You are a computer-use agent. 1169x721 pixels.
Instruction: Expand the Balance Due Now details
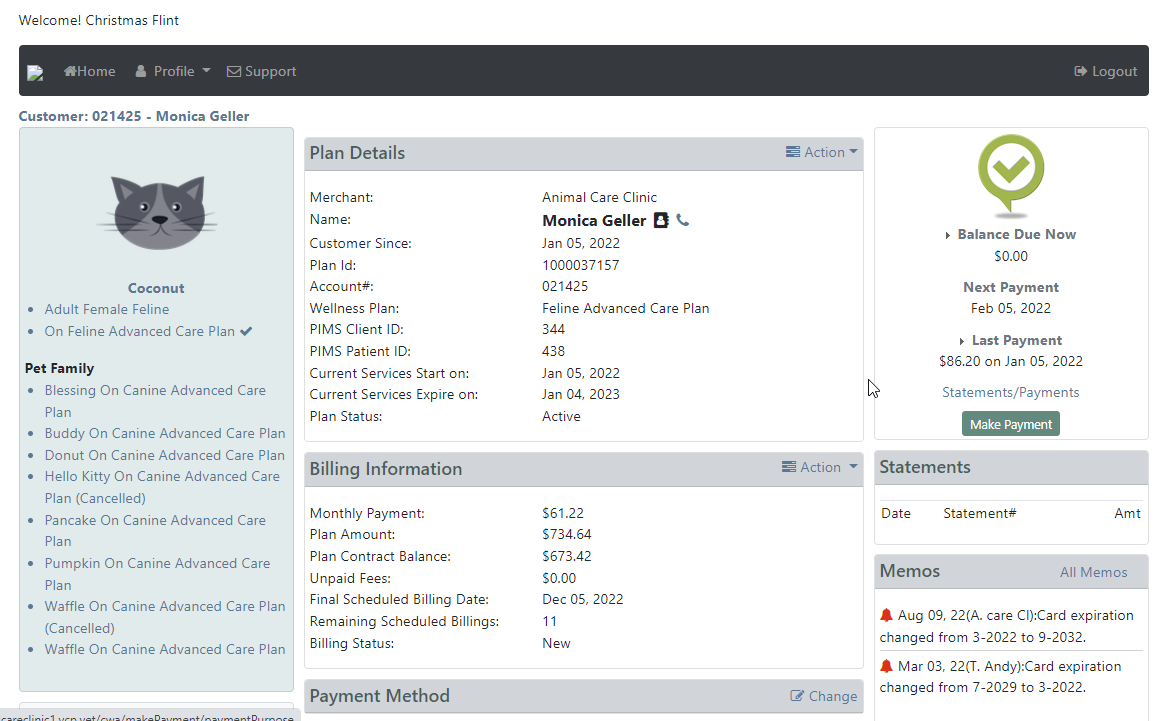[x=1010, y=235]
